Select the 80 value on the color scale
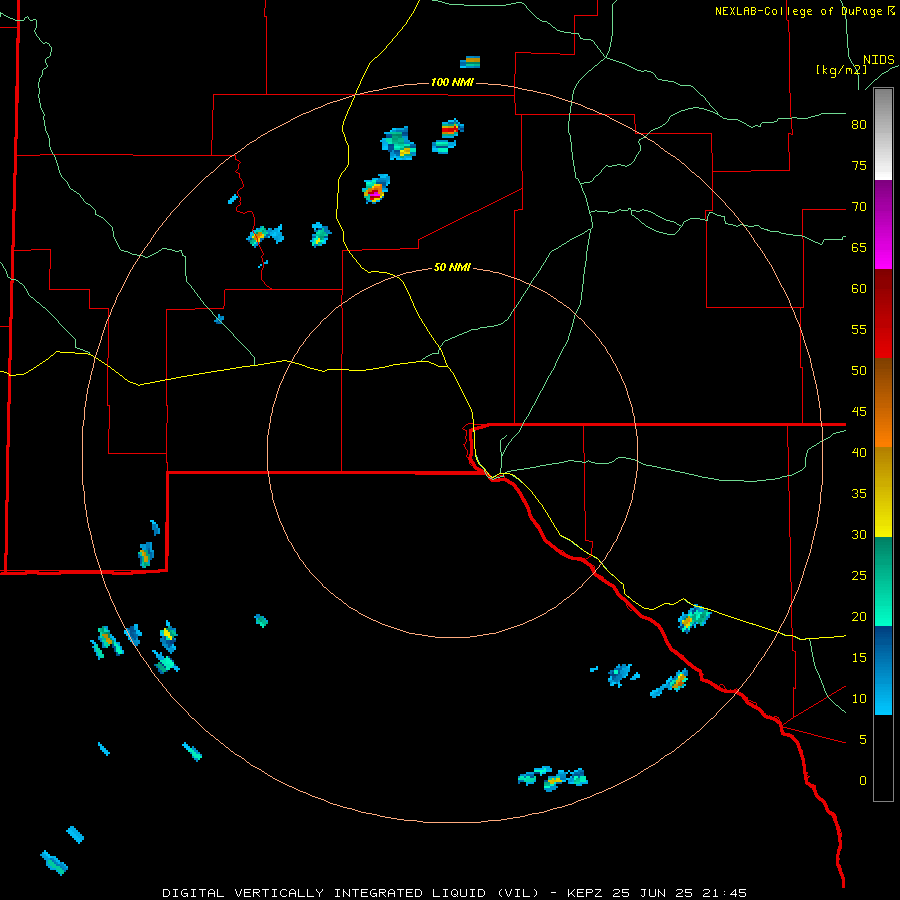This screenshot has width=900, height=900. tap(859, 125)
